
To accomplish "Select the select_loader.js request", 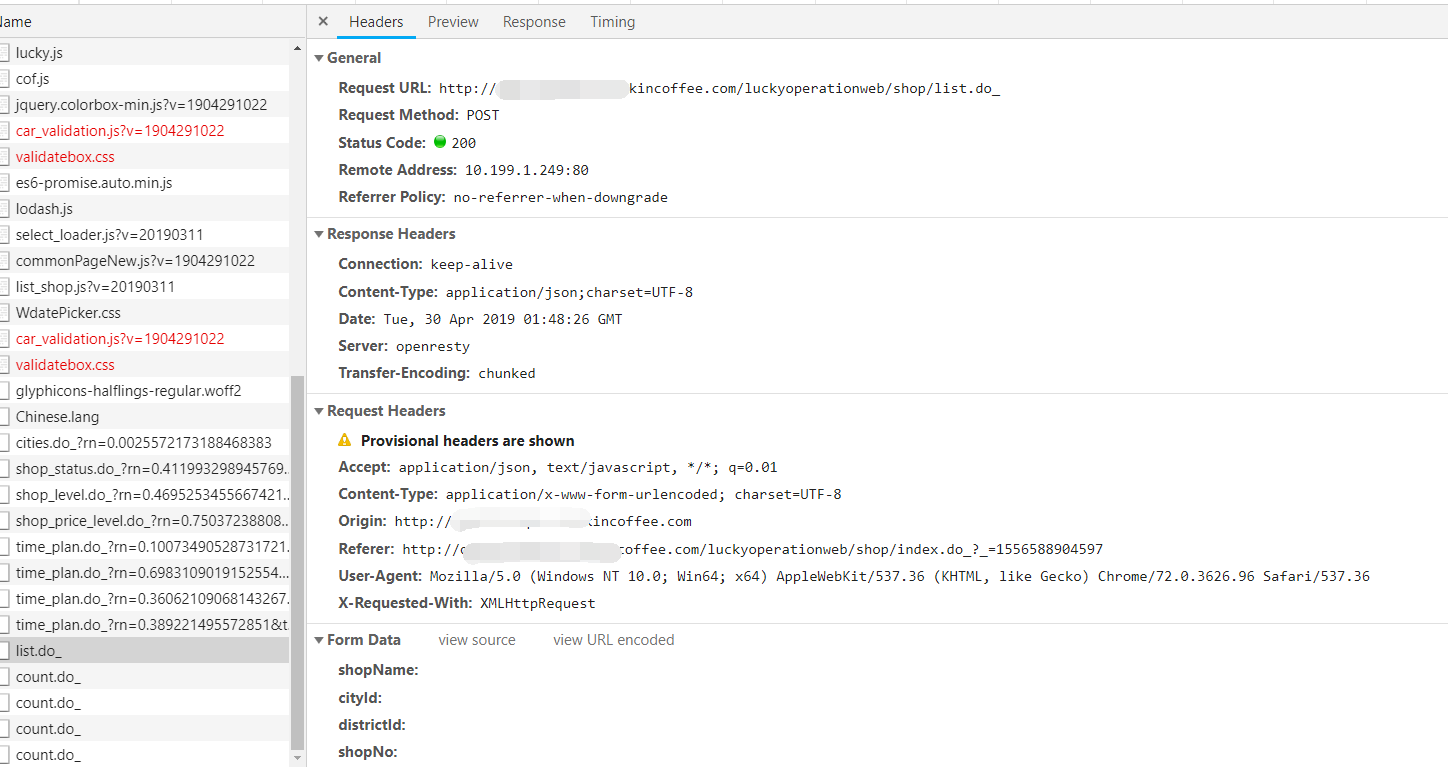I will (144, 234).
